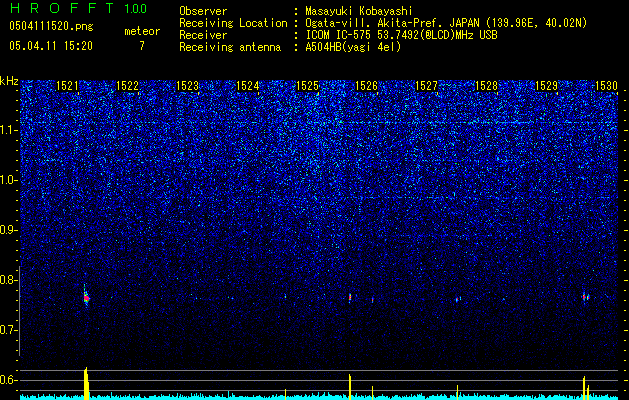Click the HROFFT title text
Image resolution: width=629 pixels, height=400 pixels.
[x=62, y=8]
